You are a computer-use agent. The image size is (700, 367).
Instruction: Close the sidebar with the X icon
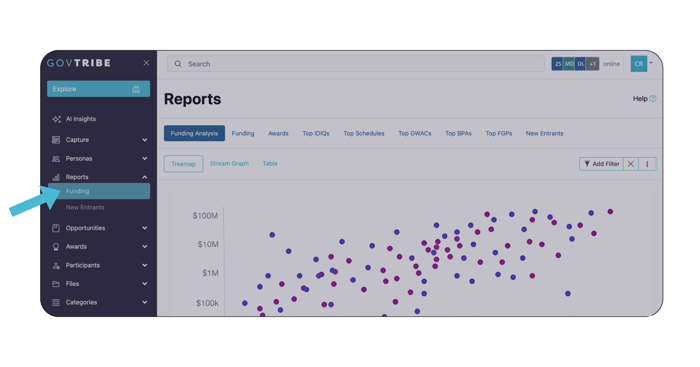pyautogui.click(x=146, y=63)
